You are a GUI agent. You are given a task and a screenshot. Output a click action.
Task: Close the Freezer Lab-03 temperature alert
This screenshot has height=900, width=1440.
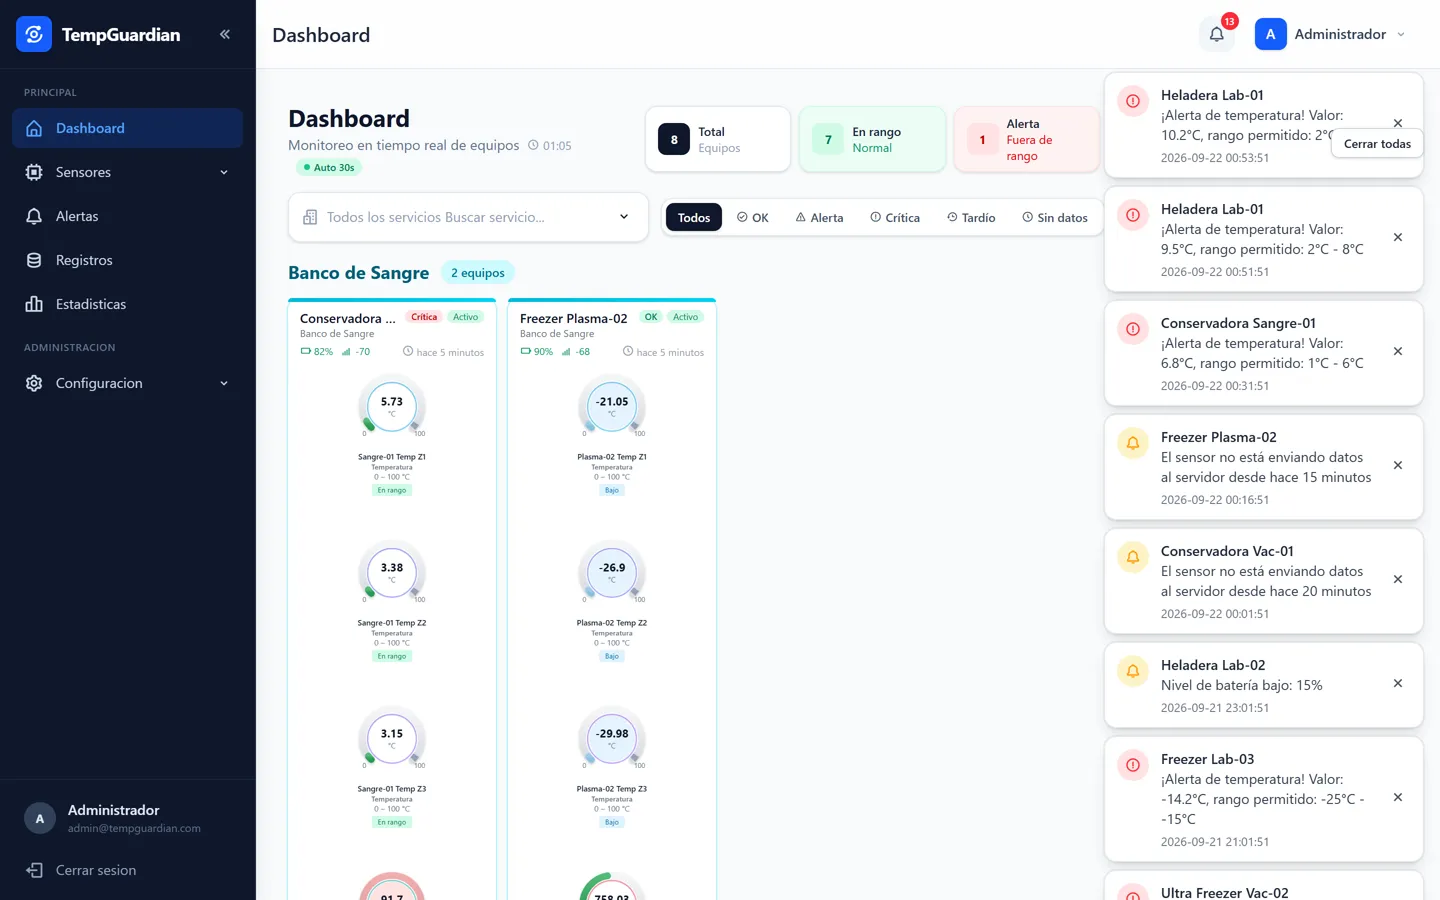tap(1398, 798)
